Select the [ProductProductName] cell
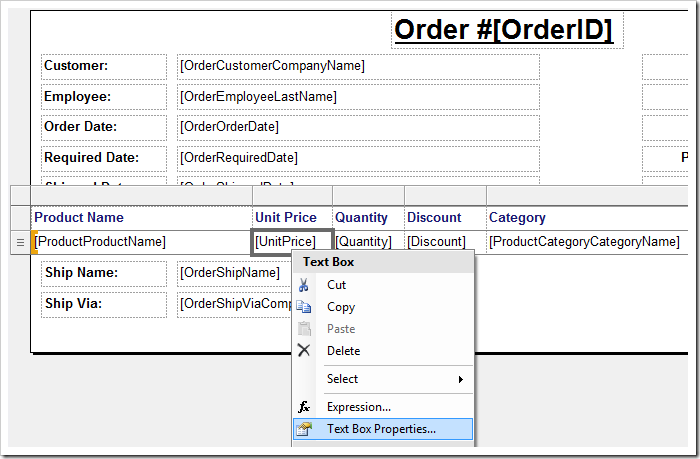 pyautogui.click(x=142, y=242)
